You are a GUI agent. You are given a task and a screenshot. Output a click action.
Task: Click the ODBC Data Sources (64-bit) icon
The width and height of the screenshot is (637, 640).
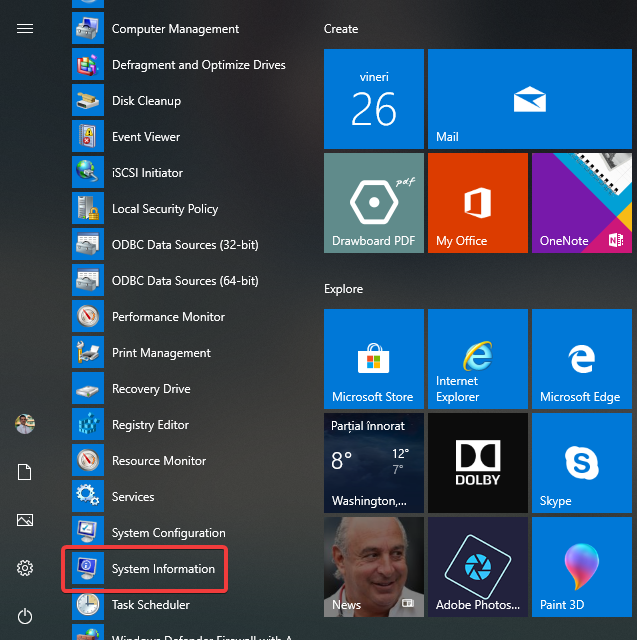88,280
